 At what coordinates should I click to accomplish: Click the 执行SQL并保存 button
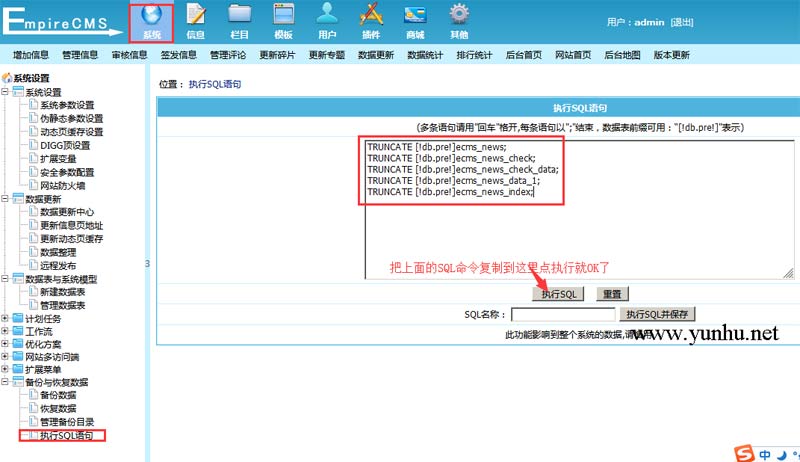[657, 314]
